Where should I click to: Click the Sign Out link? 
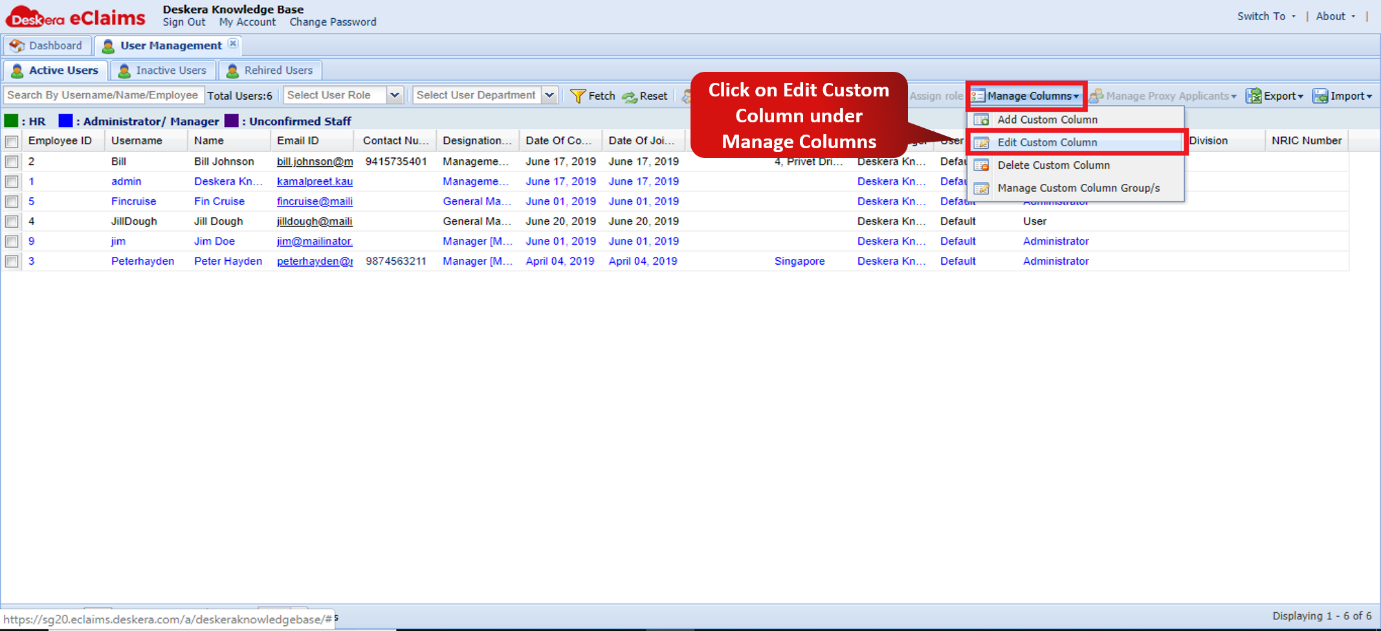(x=184, y=21)
